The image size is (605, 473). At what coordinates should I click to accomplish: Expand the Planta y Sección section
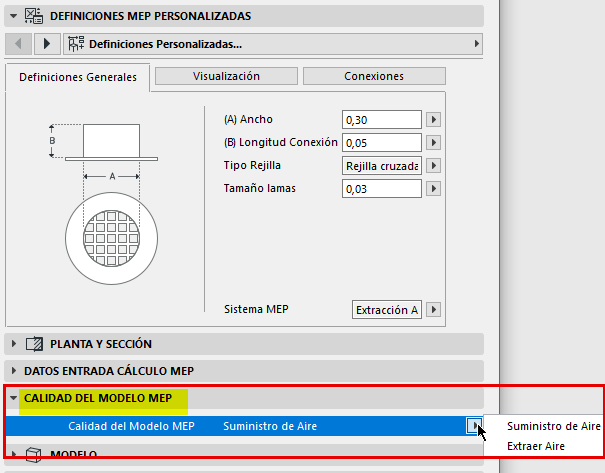(14, 343)
